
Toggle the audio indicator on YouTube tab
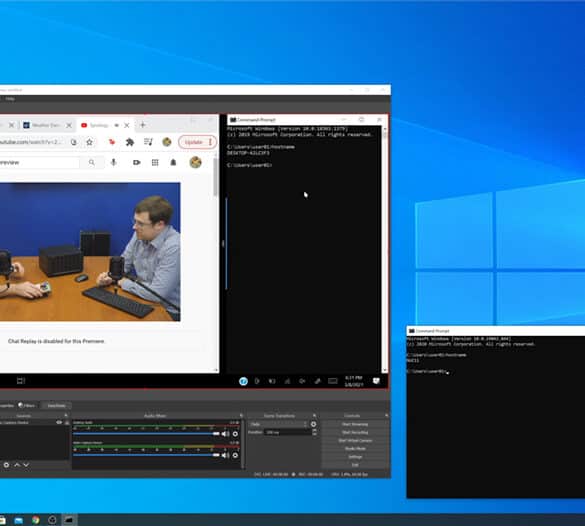pyautogui.click(x=116, y=125)
